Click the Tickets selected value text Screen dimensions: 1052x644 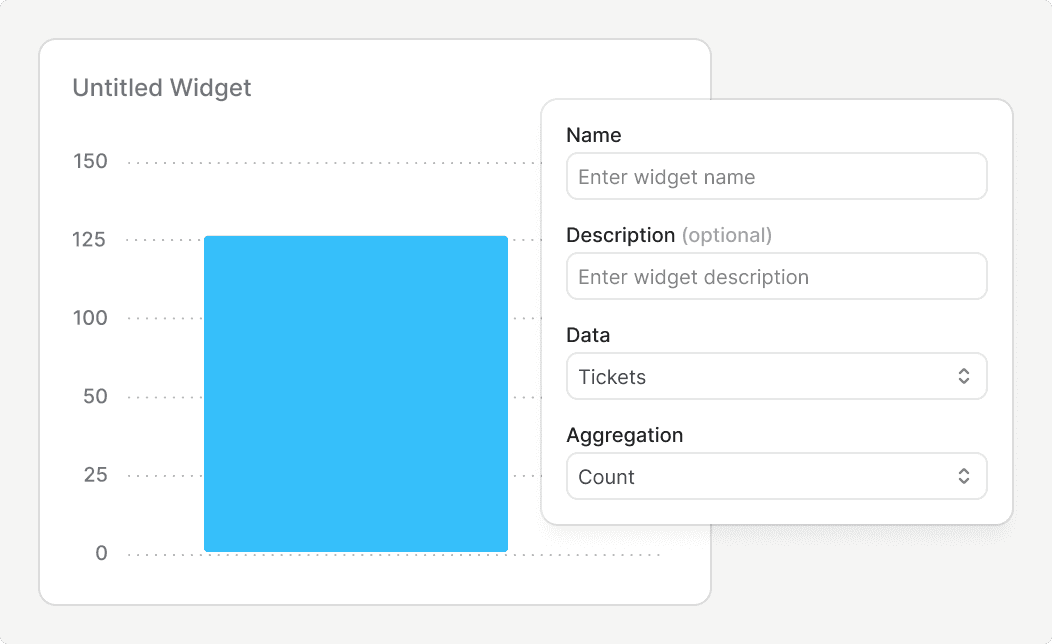click(612, 377)
